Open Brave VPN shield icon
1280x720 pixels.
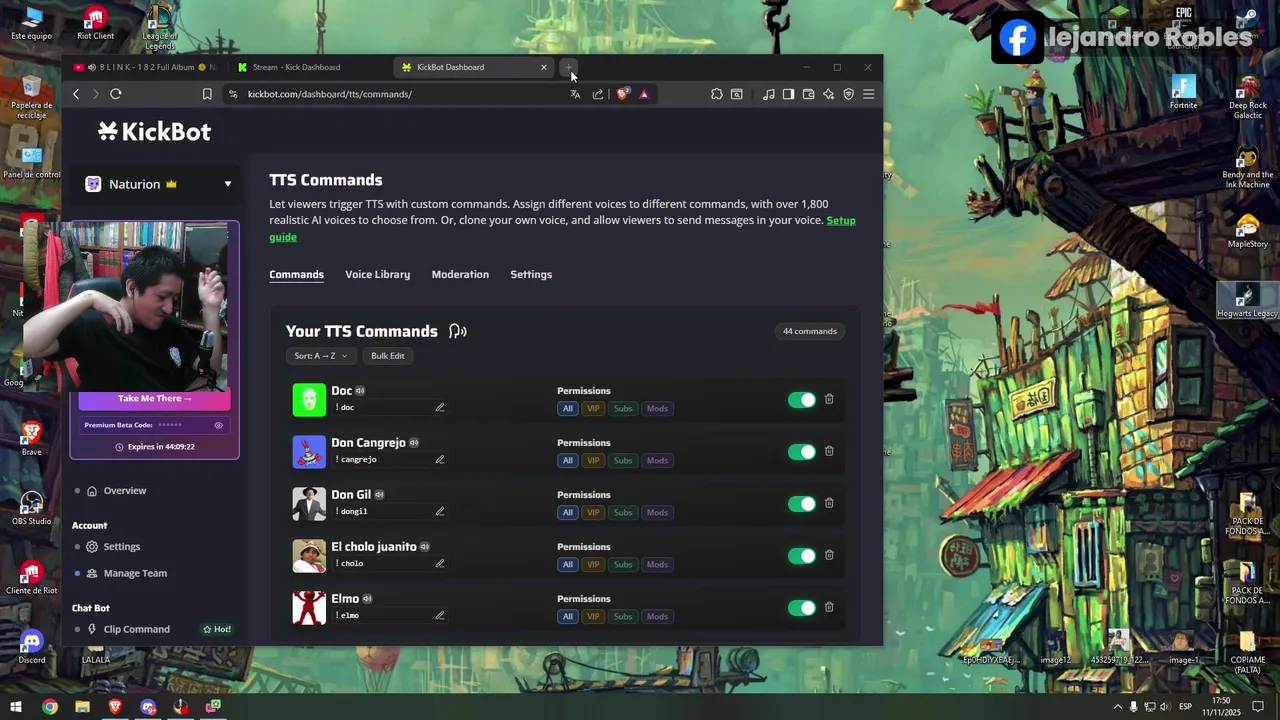point(848,94)
